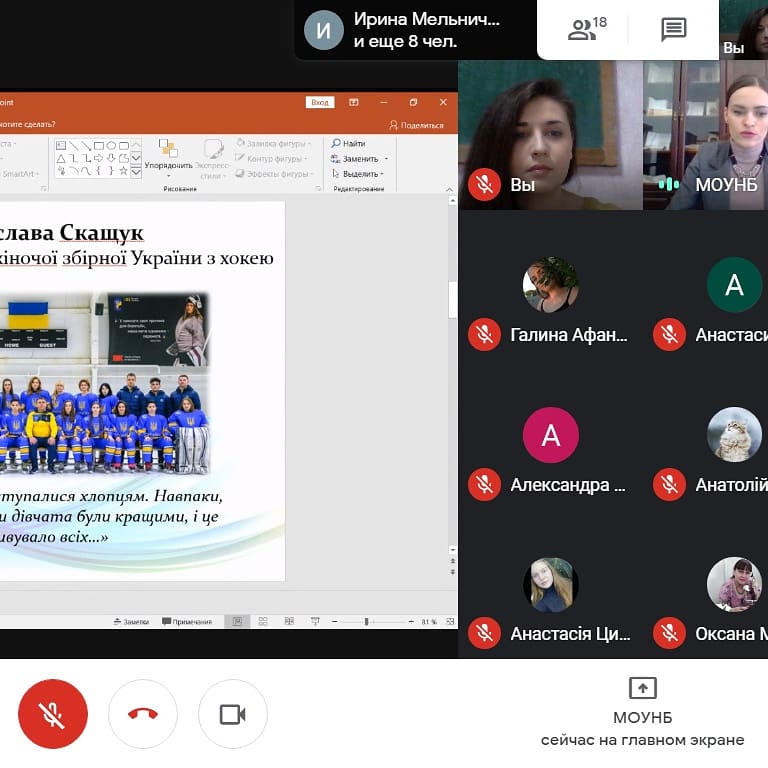Switch to slide sorter view
Image resolution: width=768 pixels, height=768 pixels.
coord(263,622)
